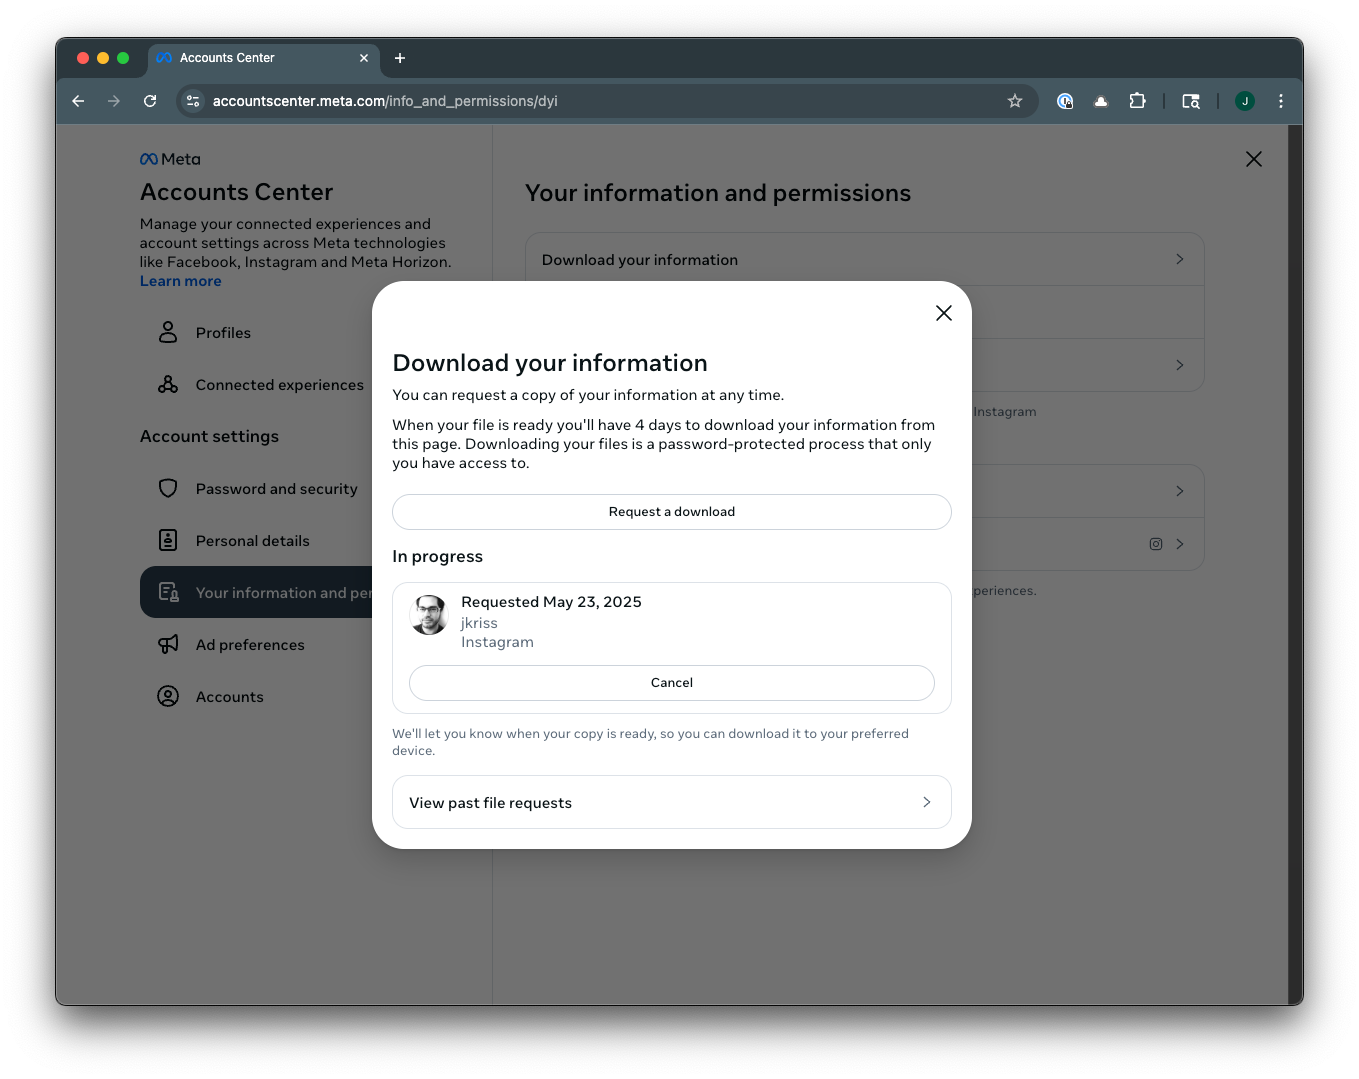Open the Download your information row

pyautogui.click(x=864, y=259)
